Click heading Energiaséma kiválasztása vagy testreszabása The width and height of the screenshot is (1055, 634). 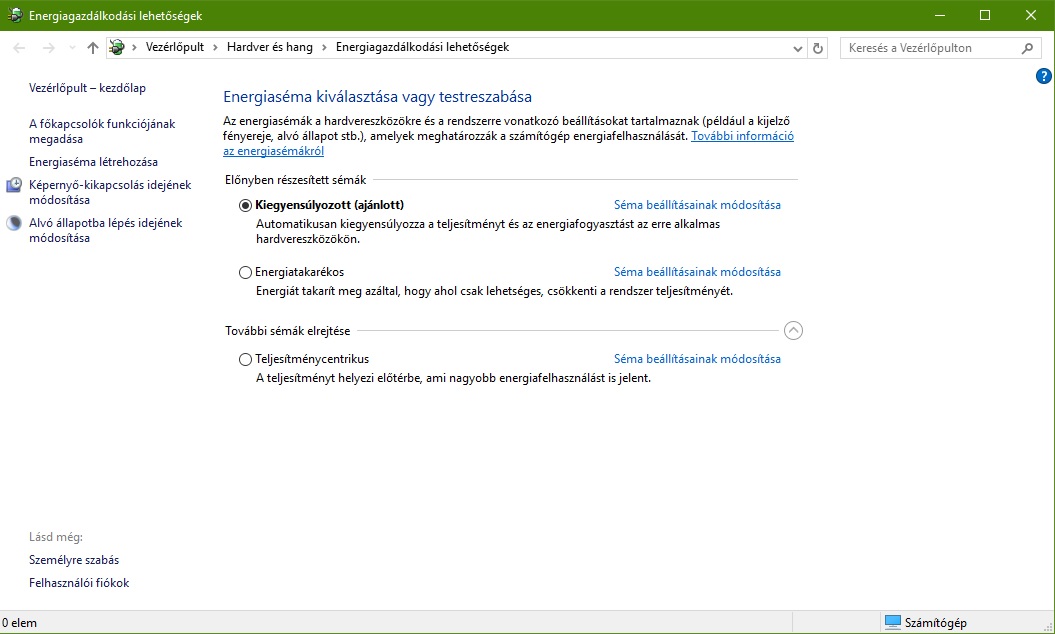(x=377, y=97)
